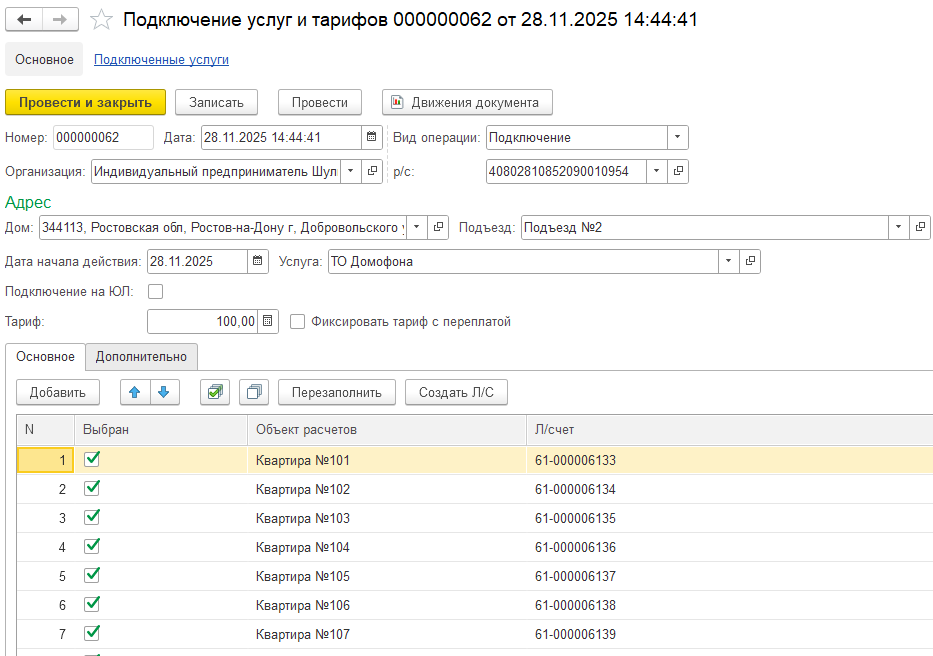Select account 61-000006138

coord(730,605)
